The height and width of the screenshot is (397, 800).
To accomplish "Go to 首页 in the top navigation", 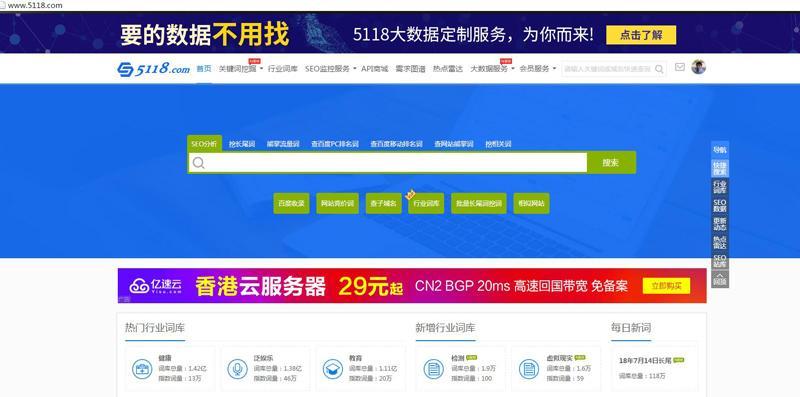I will coord(204,68).
